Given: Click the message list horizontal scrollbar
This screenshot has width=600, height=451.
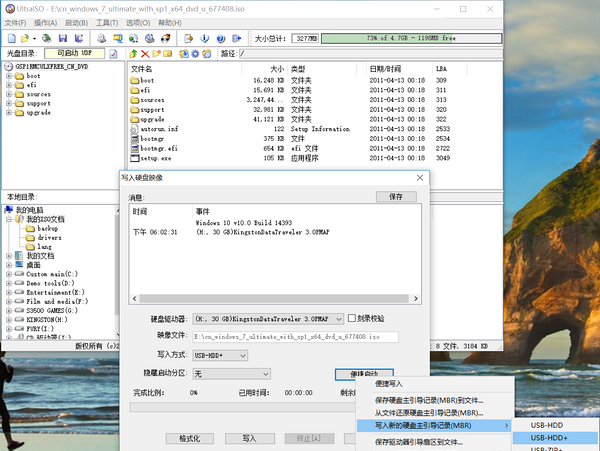Looking at the screenshot, I should 275,298.
